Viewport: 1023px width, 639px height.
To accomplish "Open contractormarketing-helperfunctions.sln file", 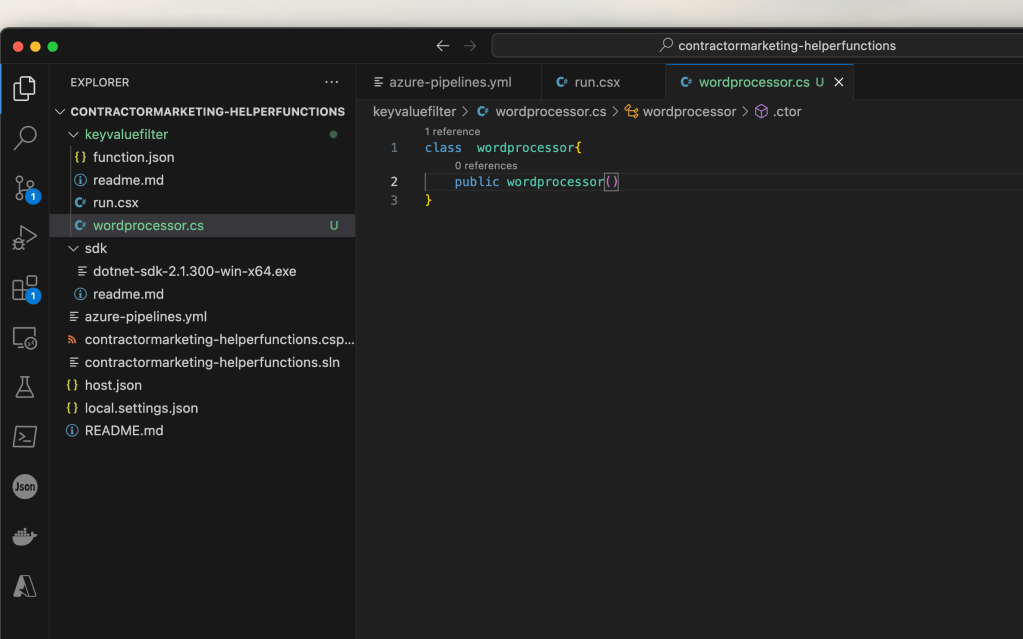I will 202,362.
